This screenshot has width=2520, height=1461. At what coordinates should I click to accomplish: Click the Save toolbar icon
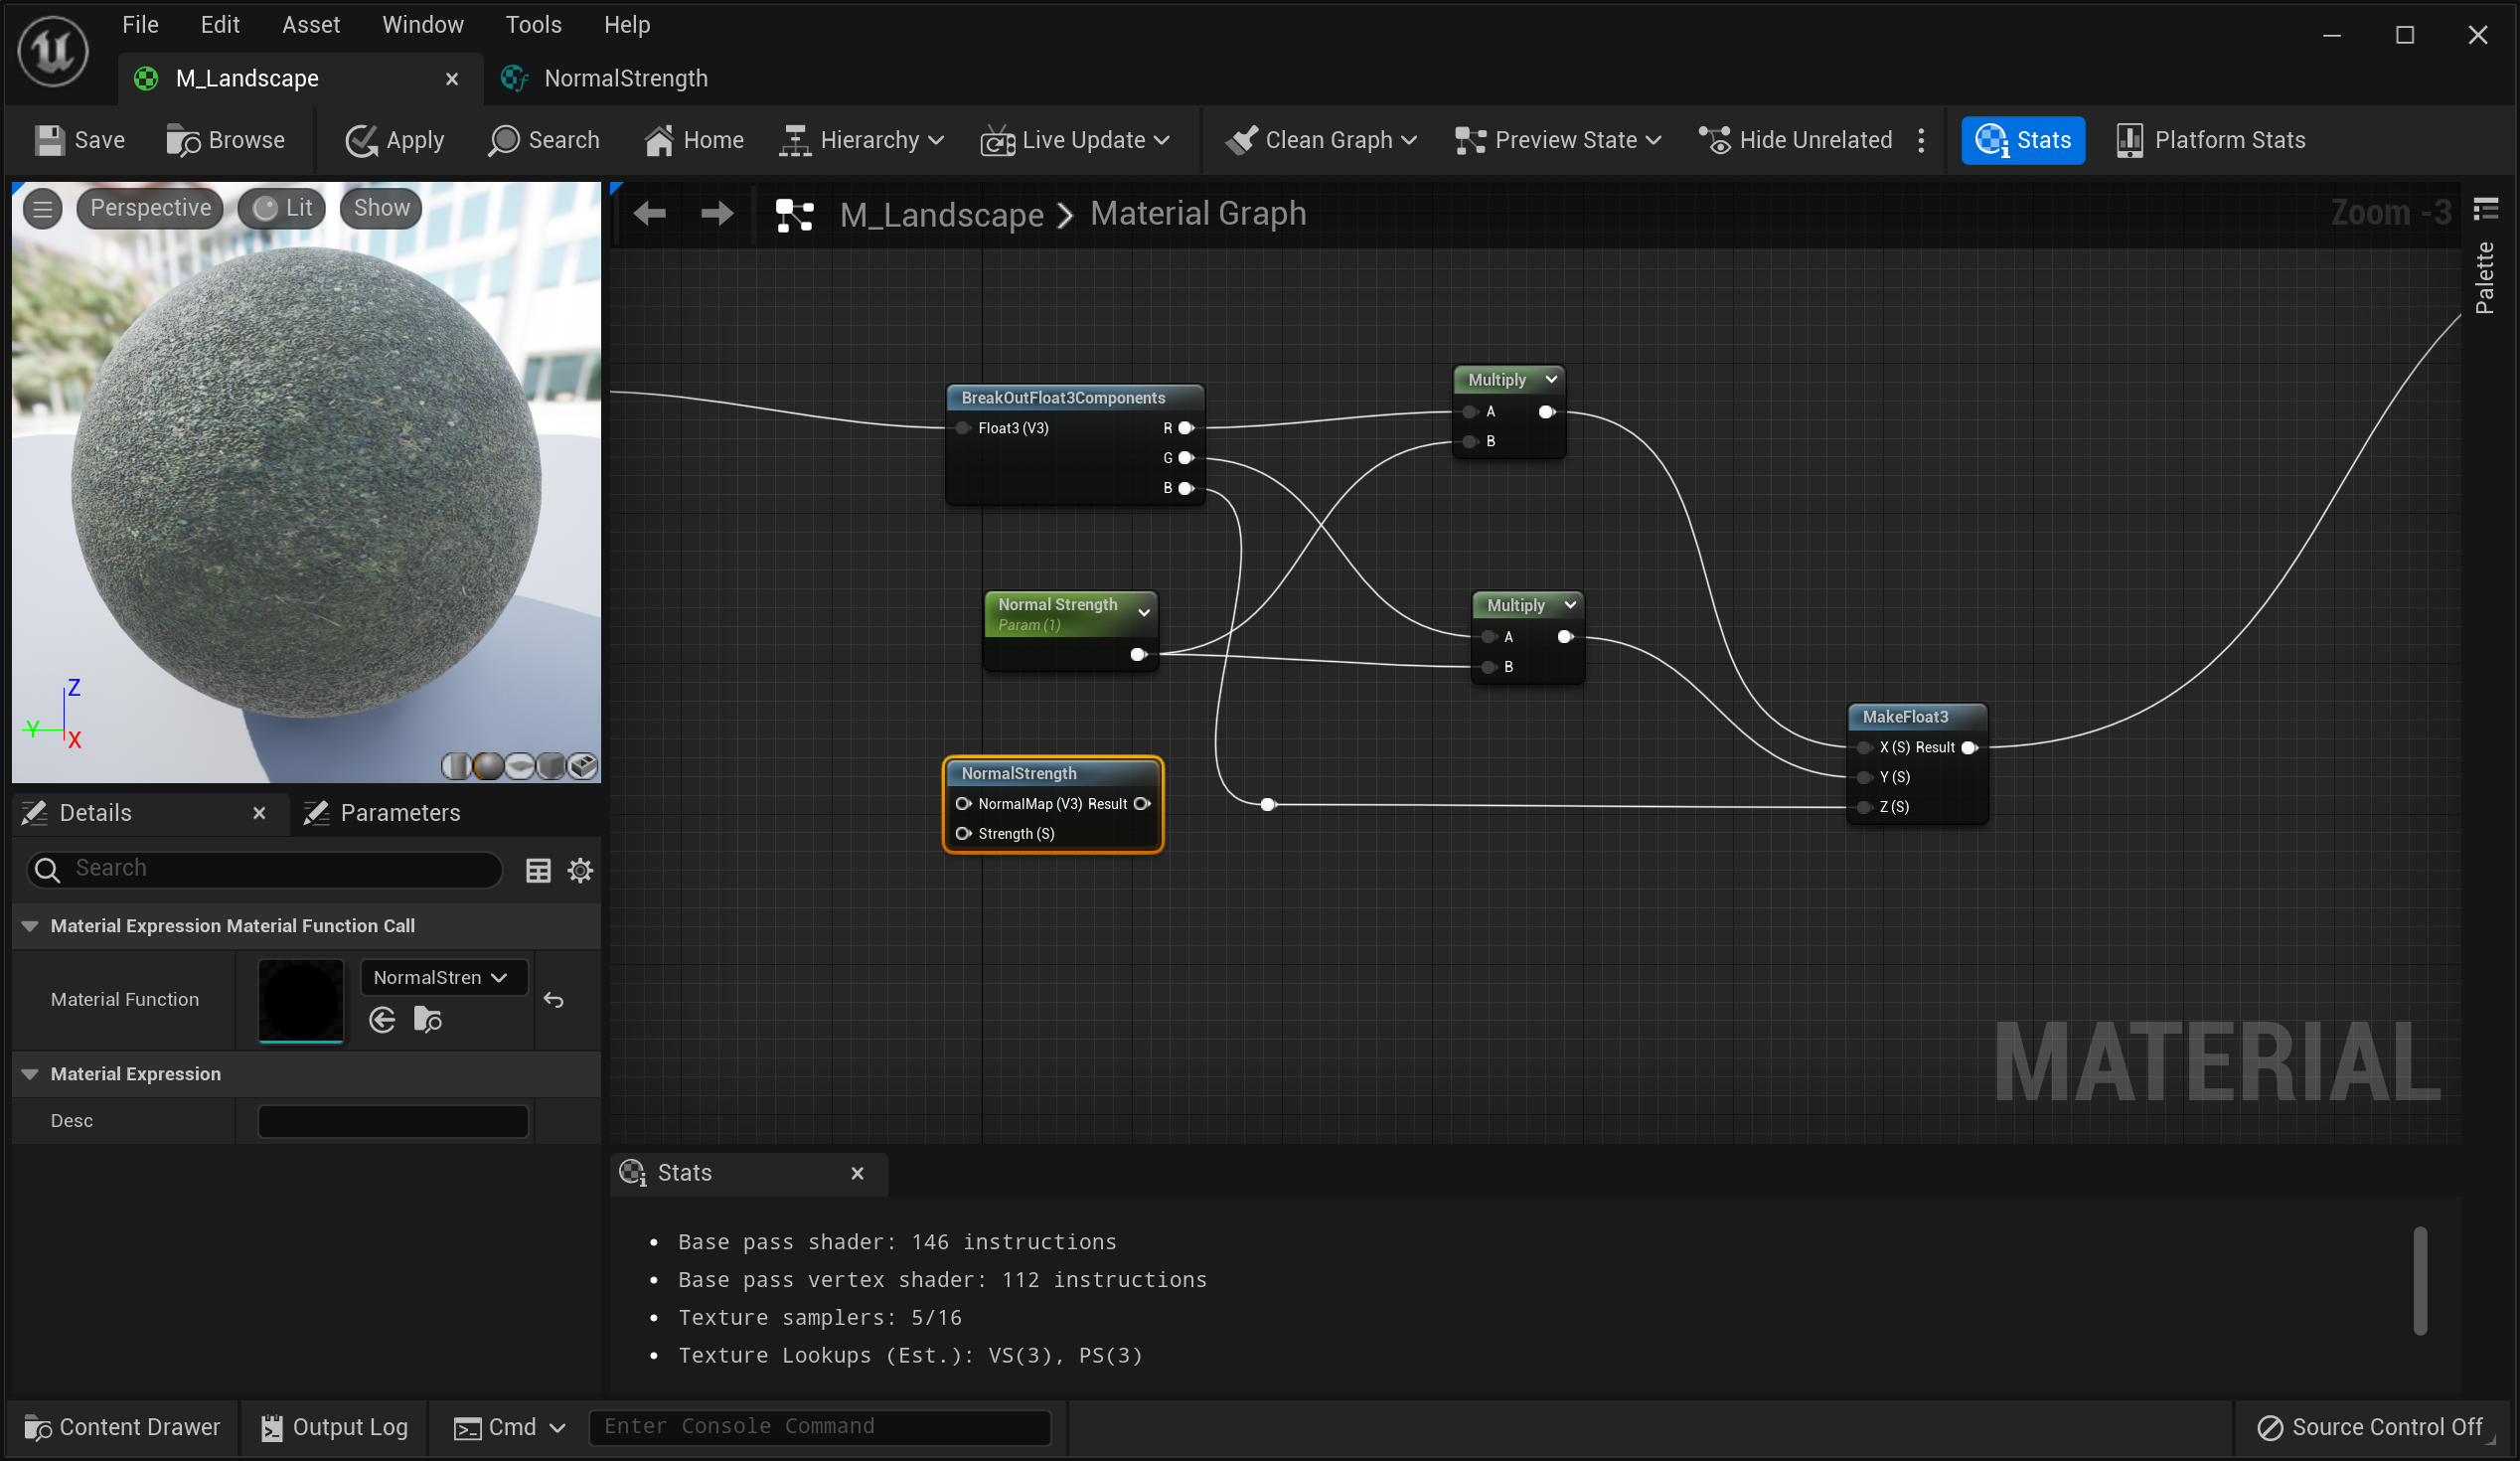pyautogui.click(x=50, y=140)
